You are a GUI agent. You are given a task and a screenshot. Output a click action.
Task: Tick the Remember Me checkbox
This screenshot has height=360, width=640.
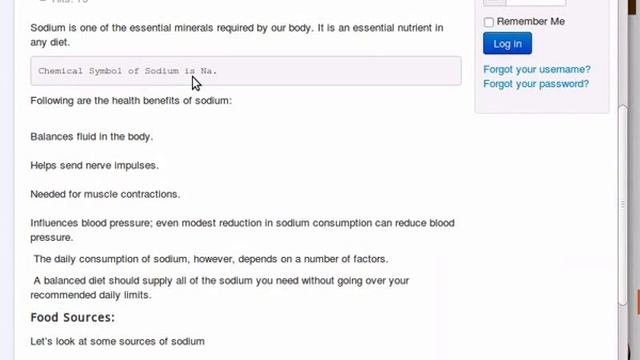489,22
